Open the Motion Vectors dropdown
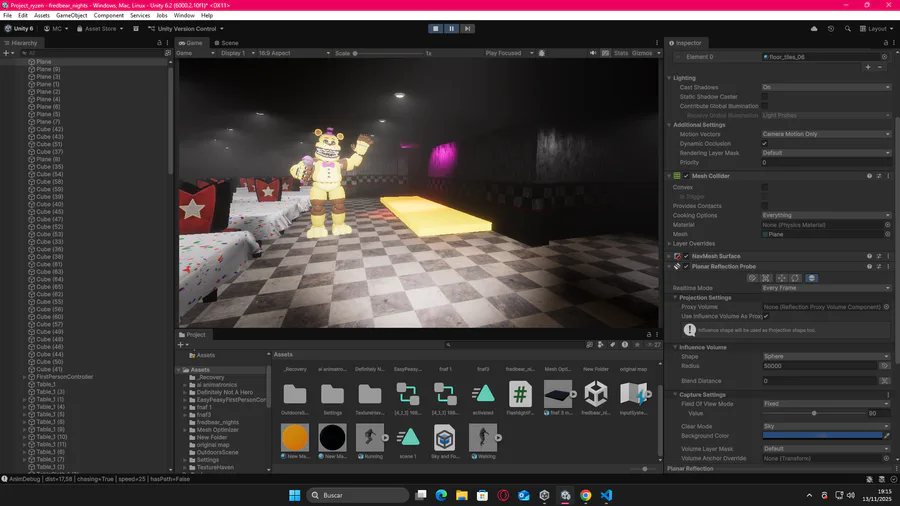900x506 pixels. tap(826, 134)
